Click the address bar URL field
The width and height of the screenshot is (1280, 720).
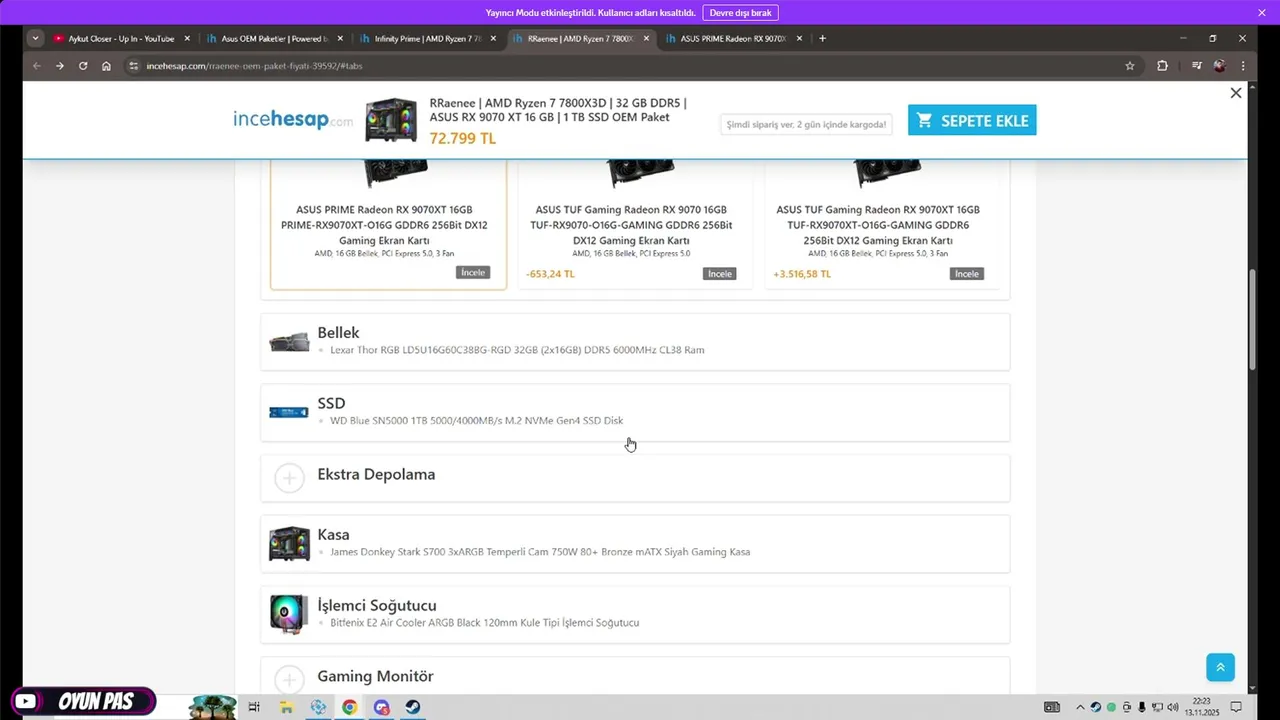(x=630, y=66)
